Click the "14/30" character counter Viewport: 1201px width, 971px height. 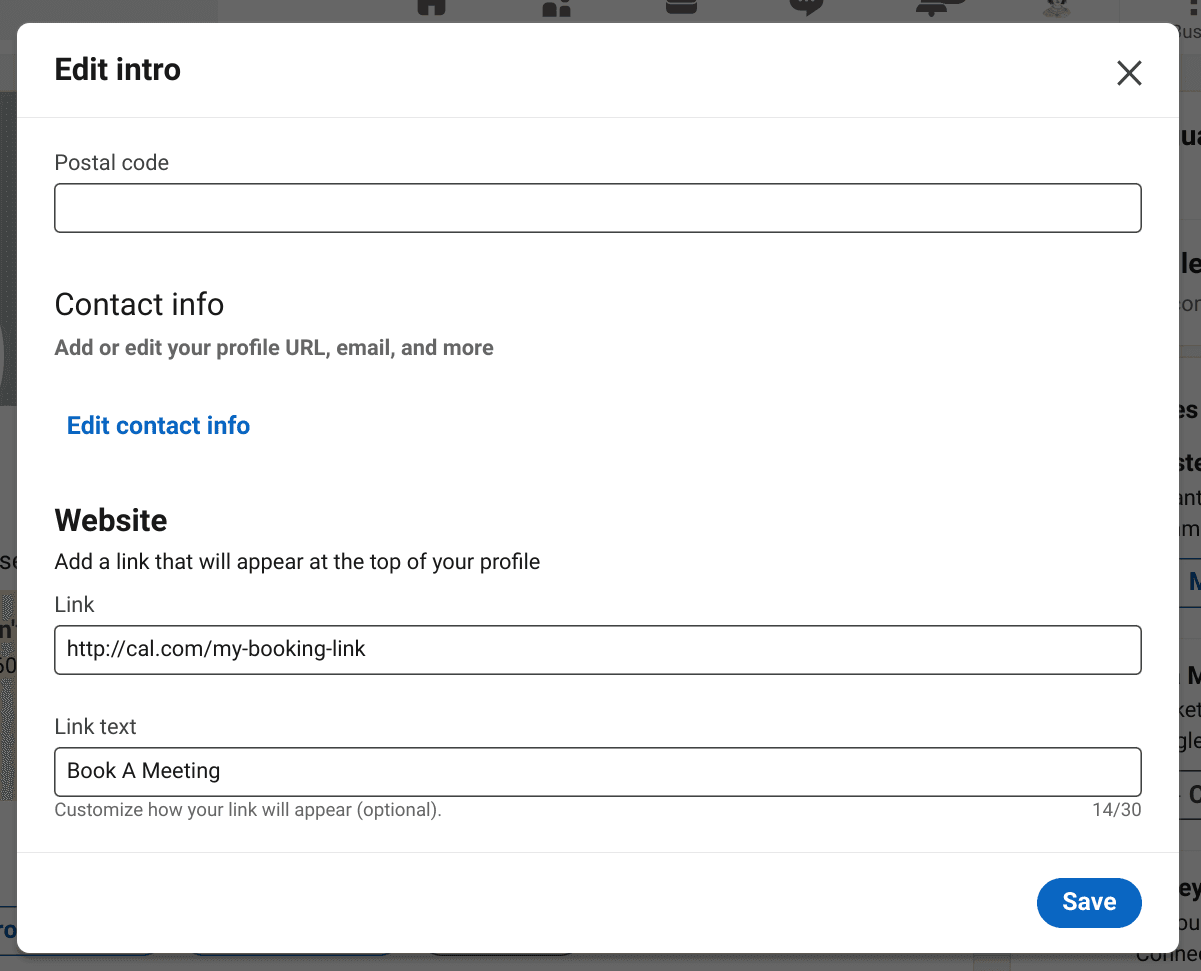1116,810
